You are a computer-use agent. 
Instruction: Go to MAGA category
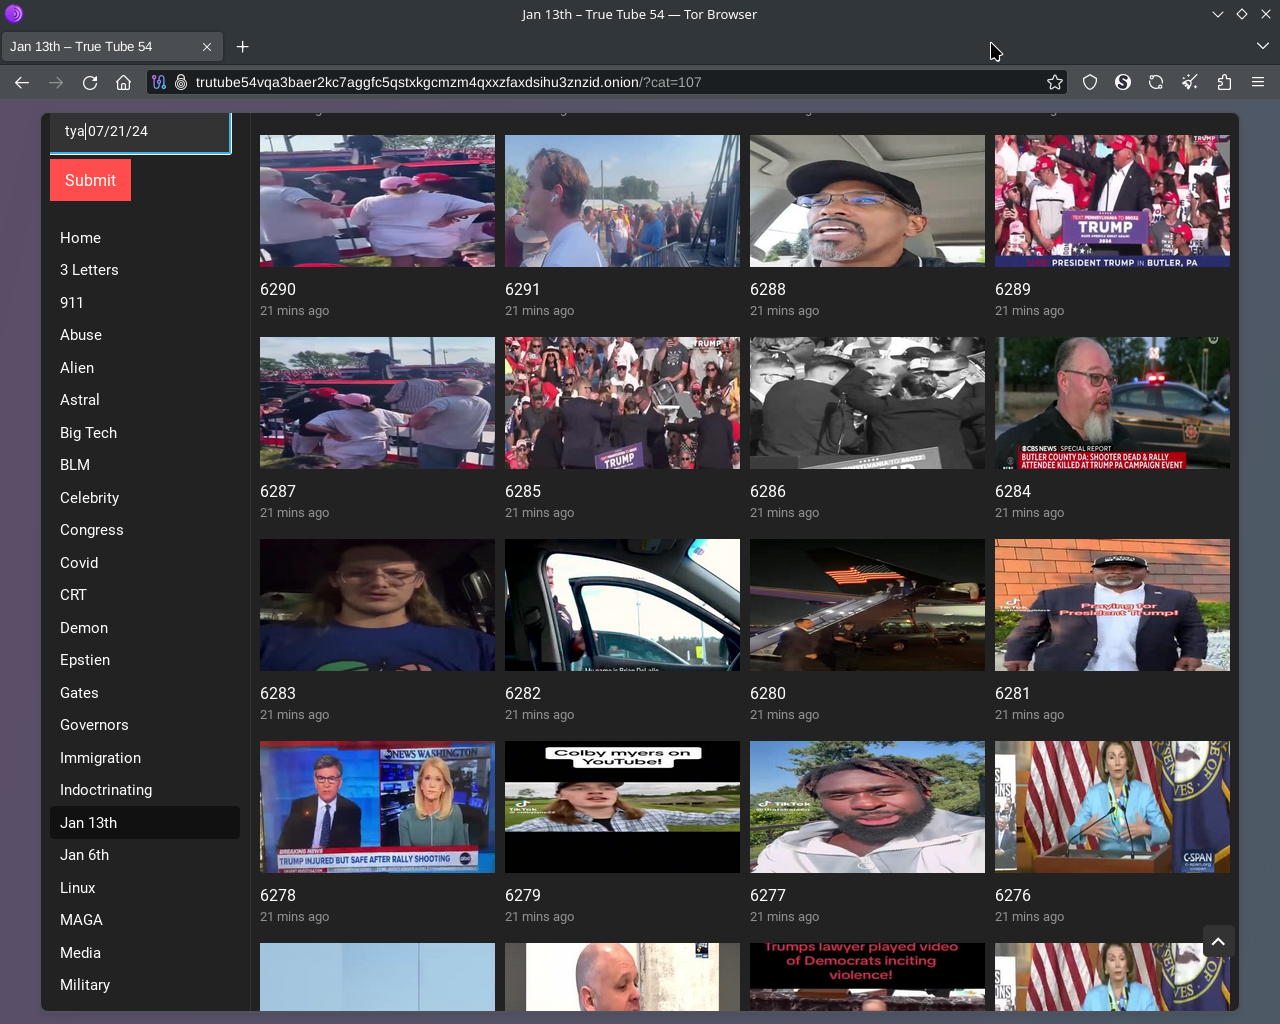click(x=81, y=920)
